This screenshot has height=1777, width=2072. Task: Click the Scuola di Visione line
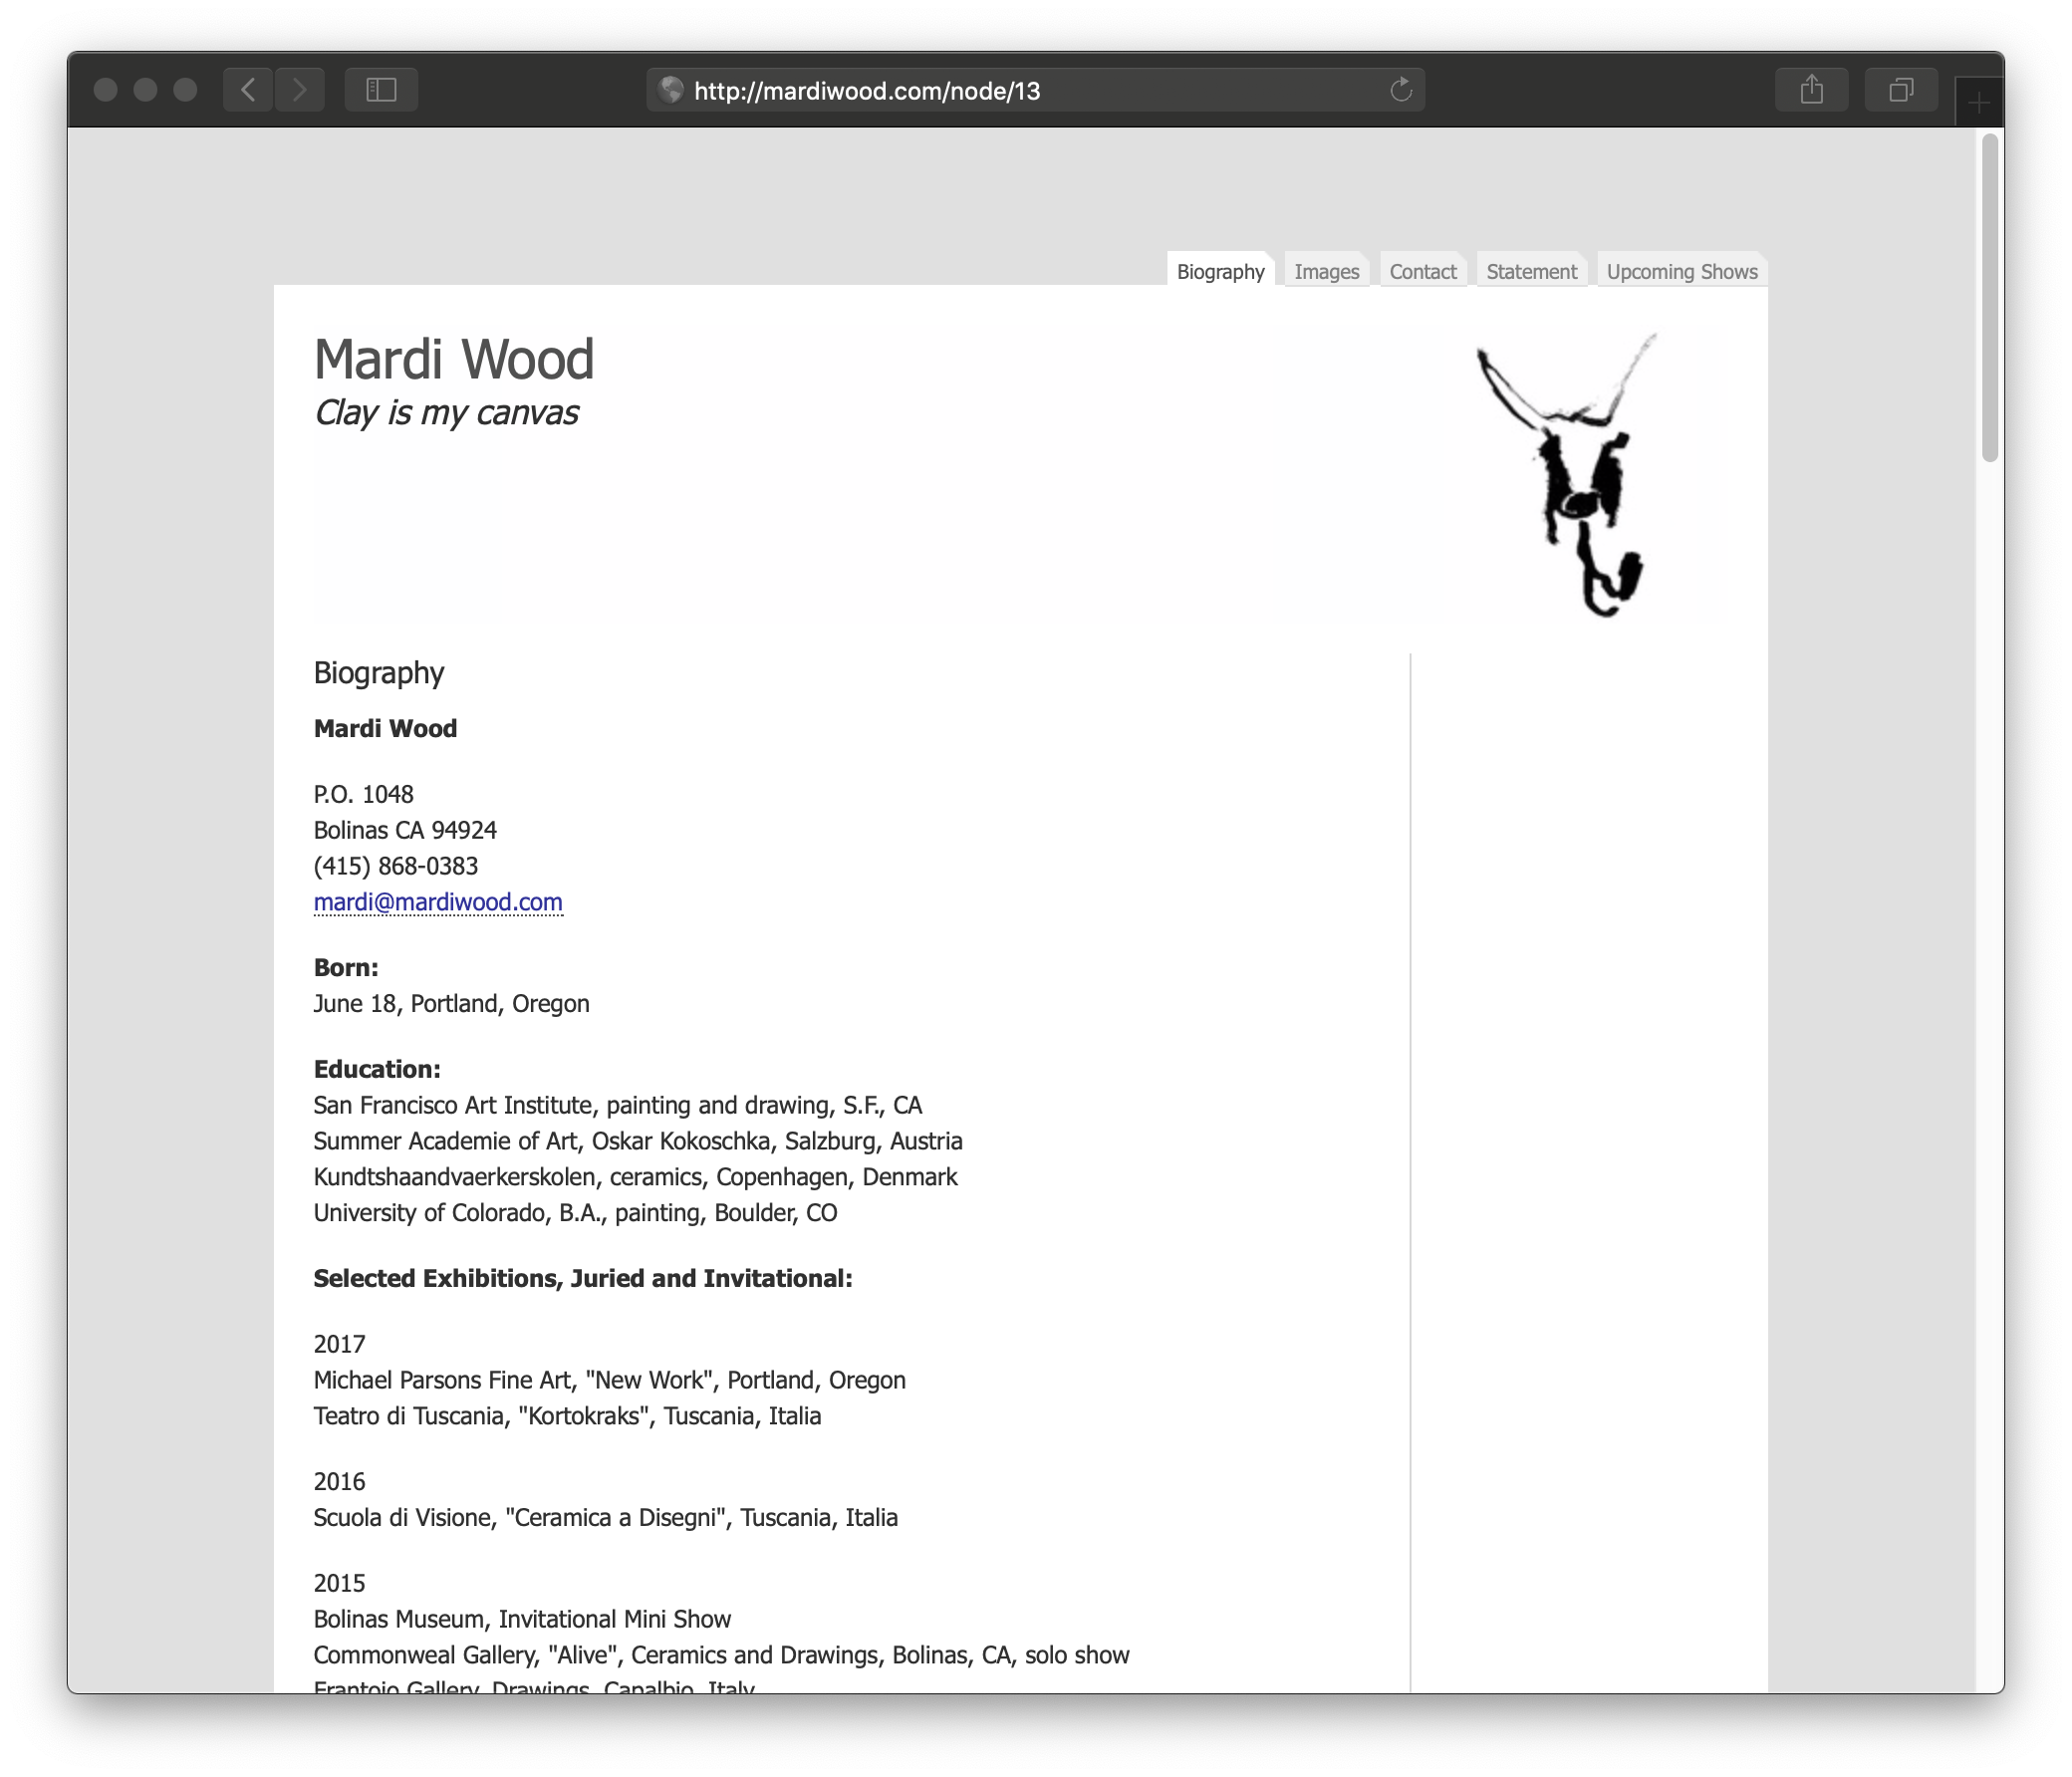click(605, 1518)
